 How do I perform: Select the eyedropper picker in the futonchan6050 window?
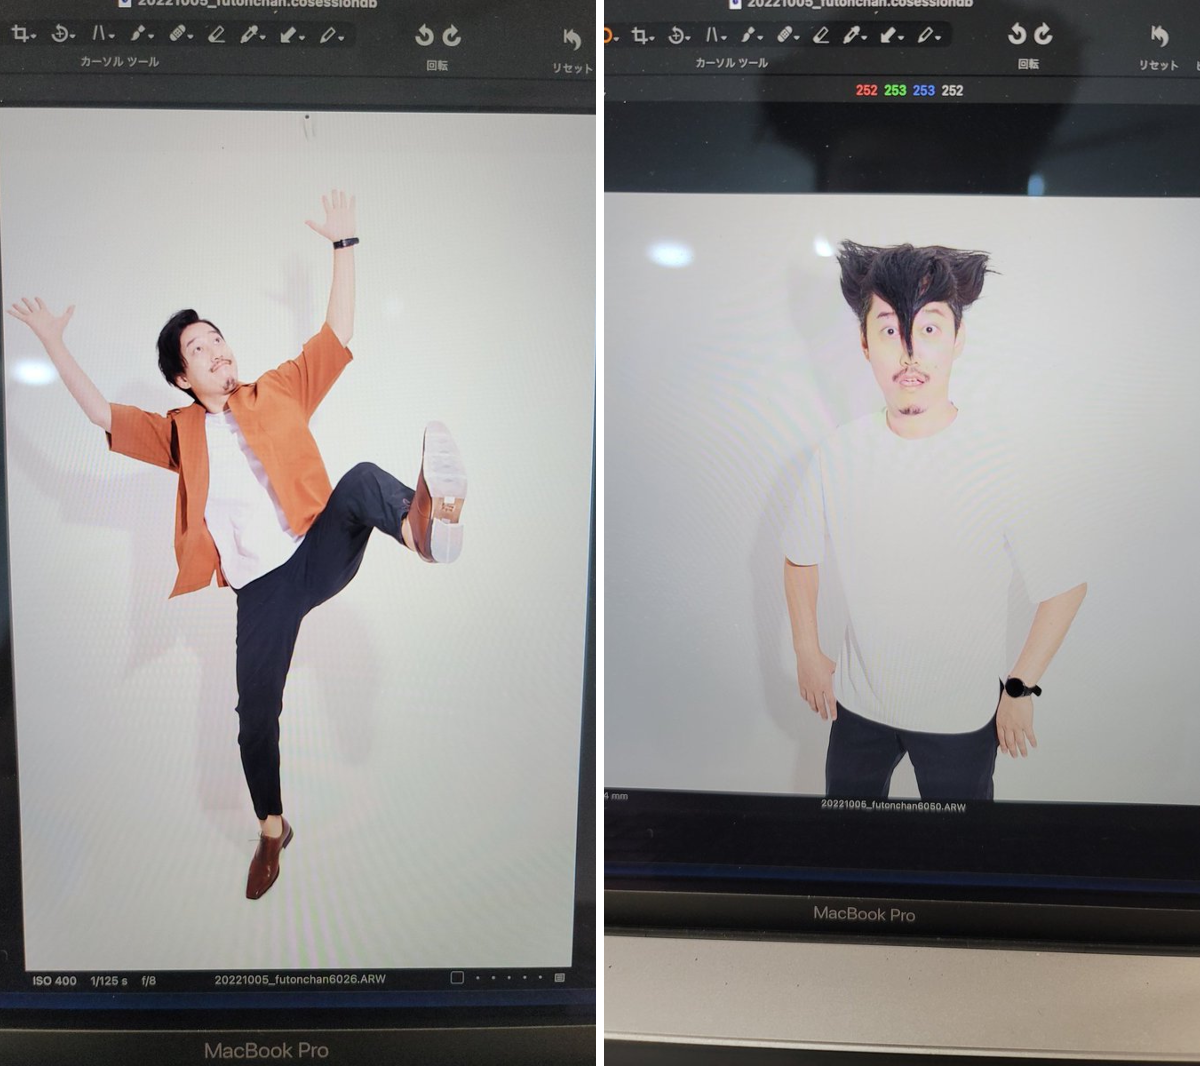point(853,36)
